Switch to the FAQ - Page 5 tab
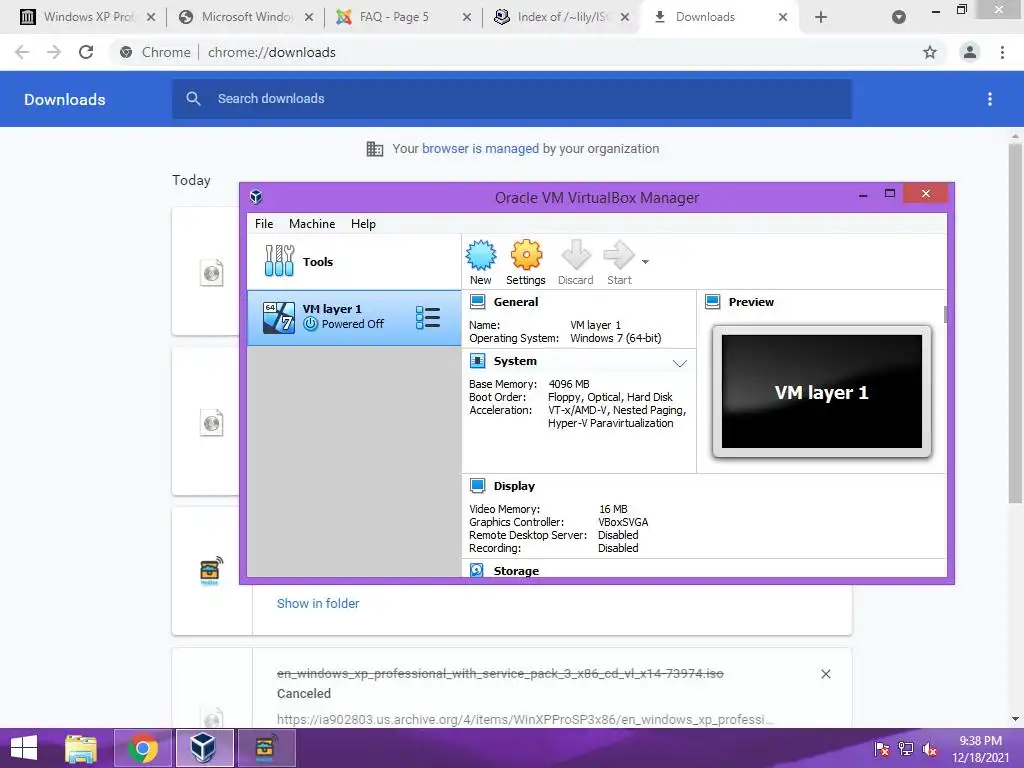 (x=394, y=17)
